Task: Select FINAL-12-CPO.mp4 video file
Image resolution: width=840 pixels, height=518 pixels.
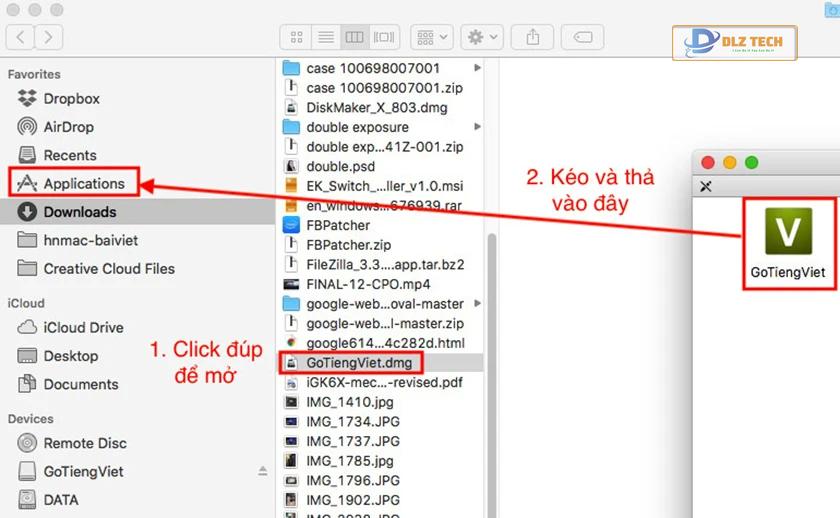Action: coord(381,284)
